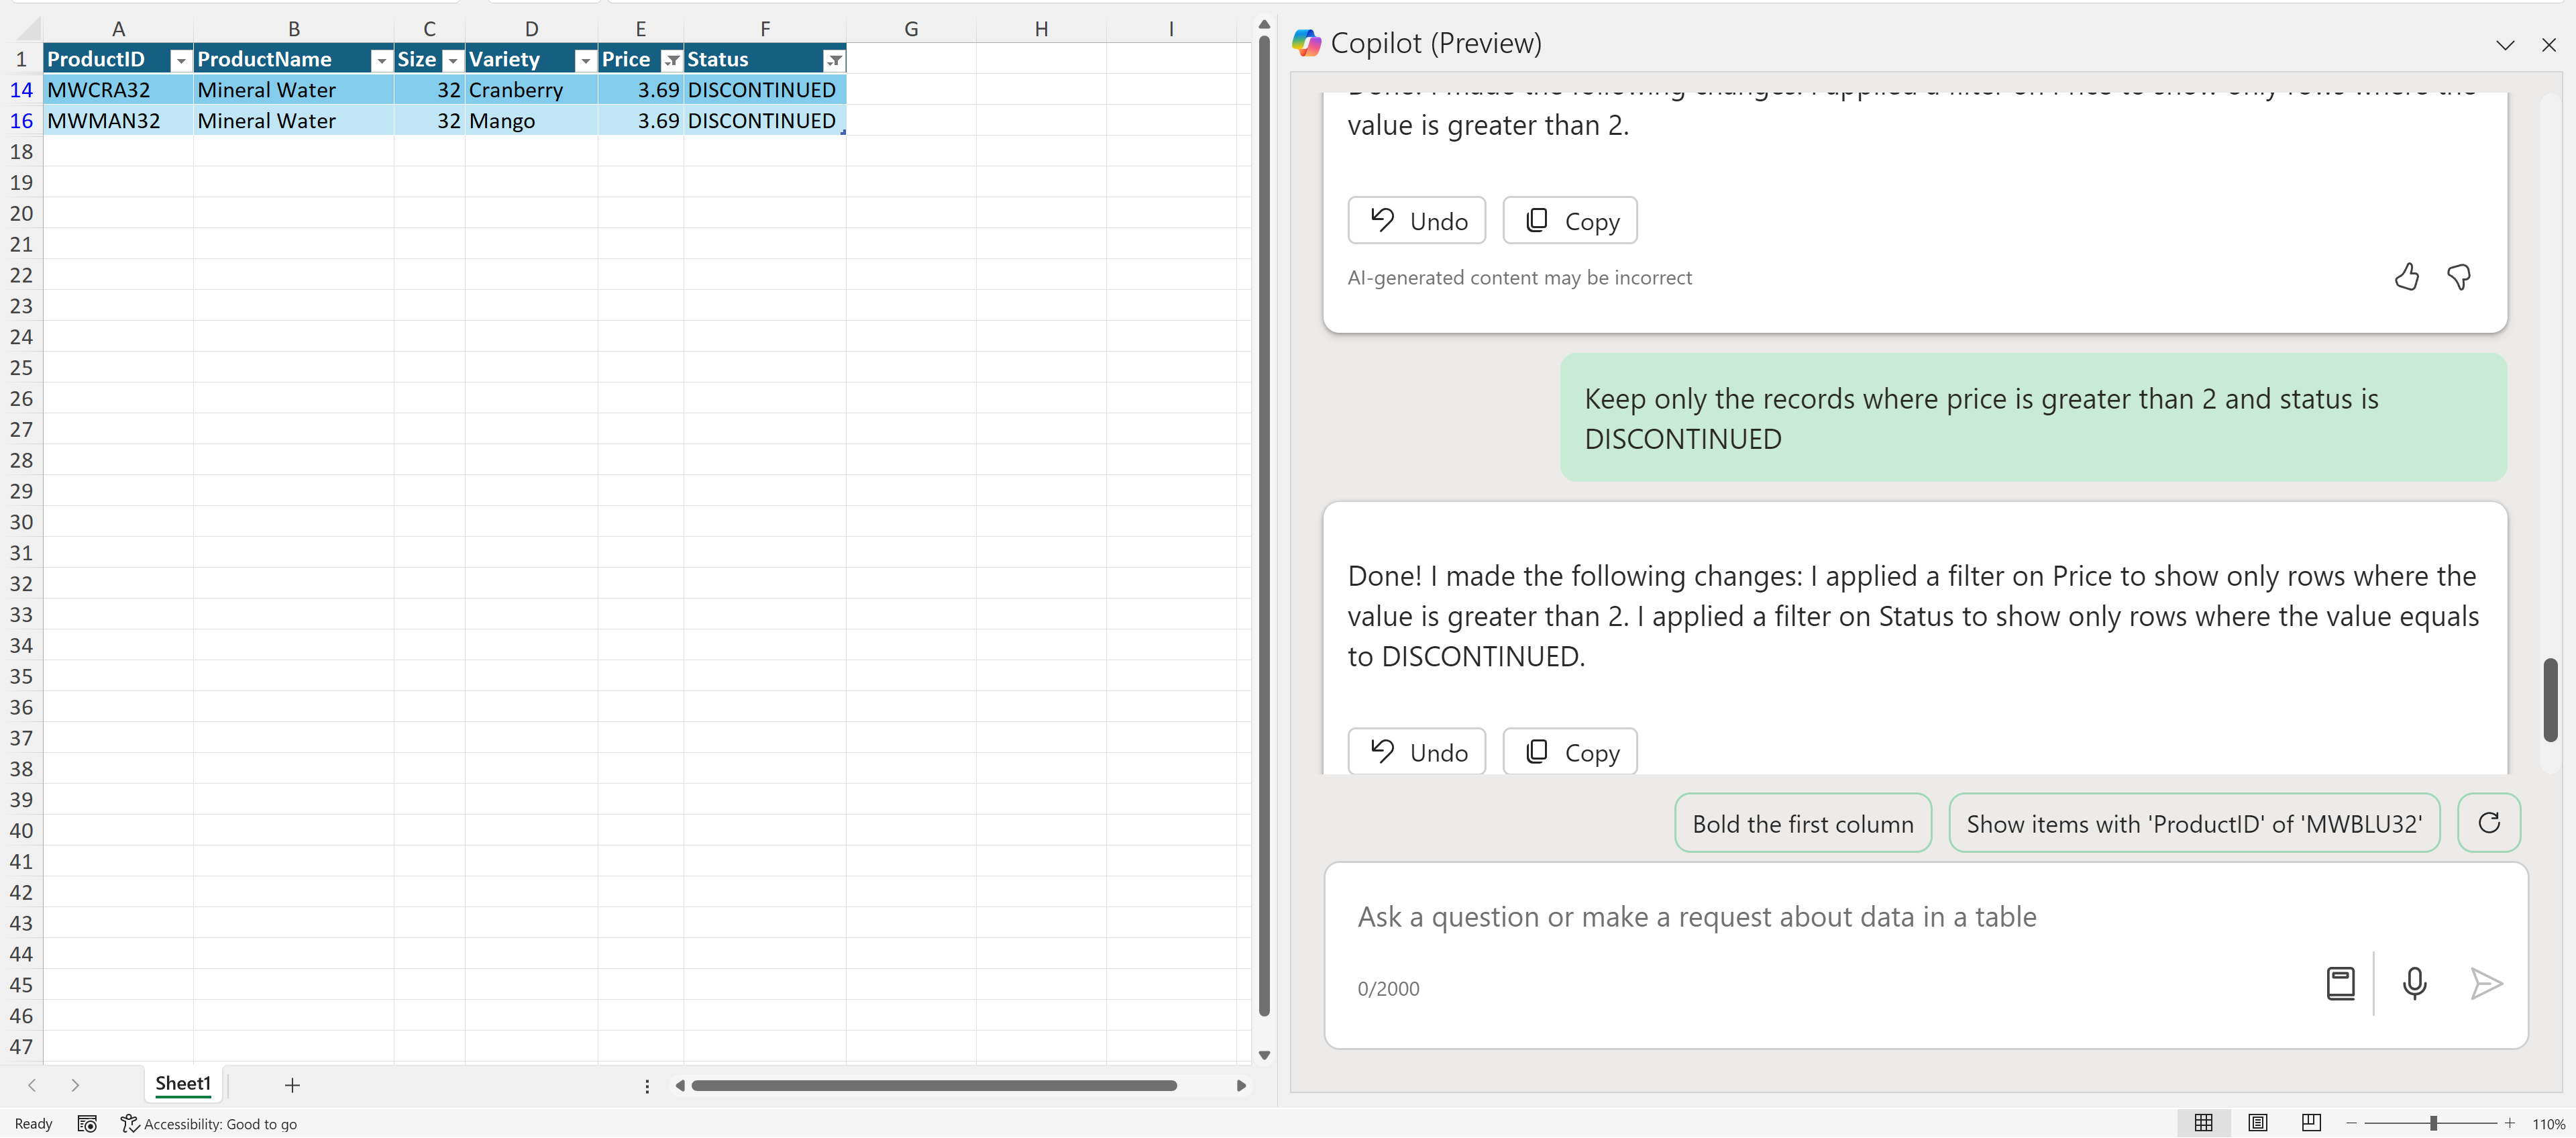Open the prompt guide notebook icon
This screenshot has width=2576, height=1138.
[x=2340, y=984]
